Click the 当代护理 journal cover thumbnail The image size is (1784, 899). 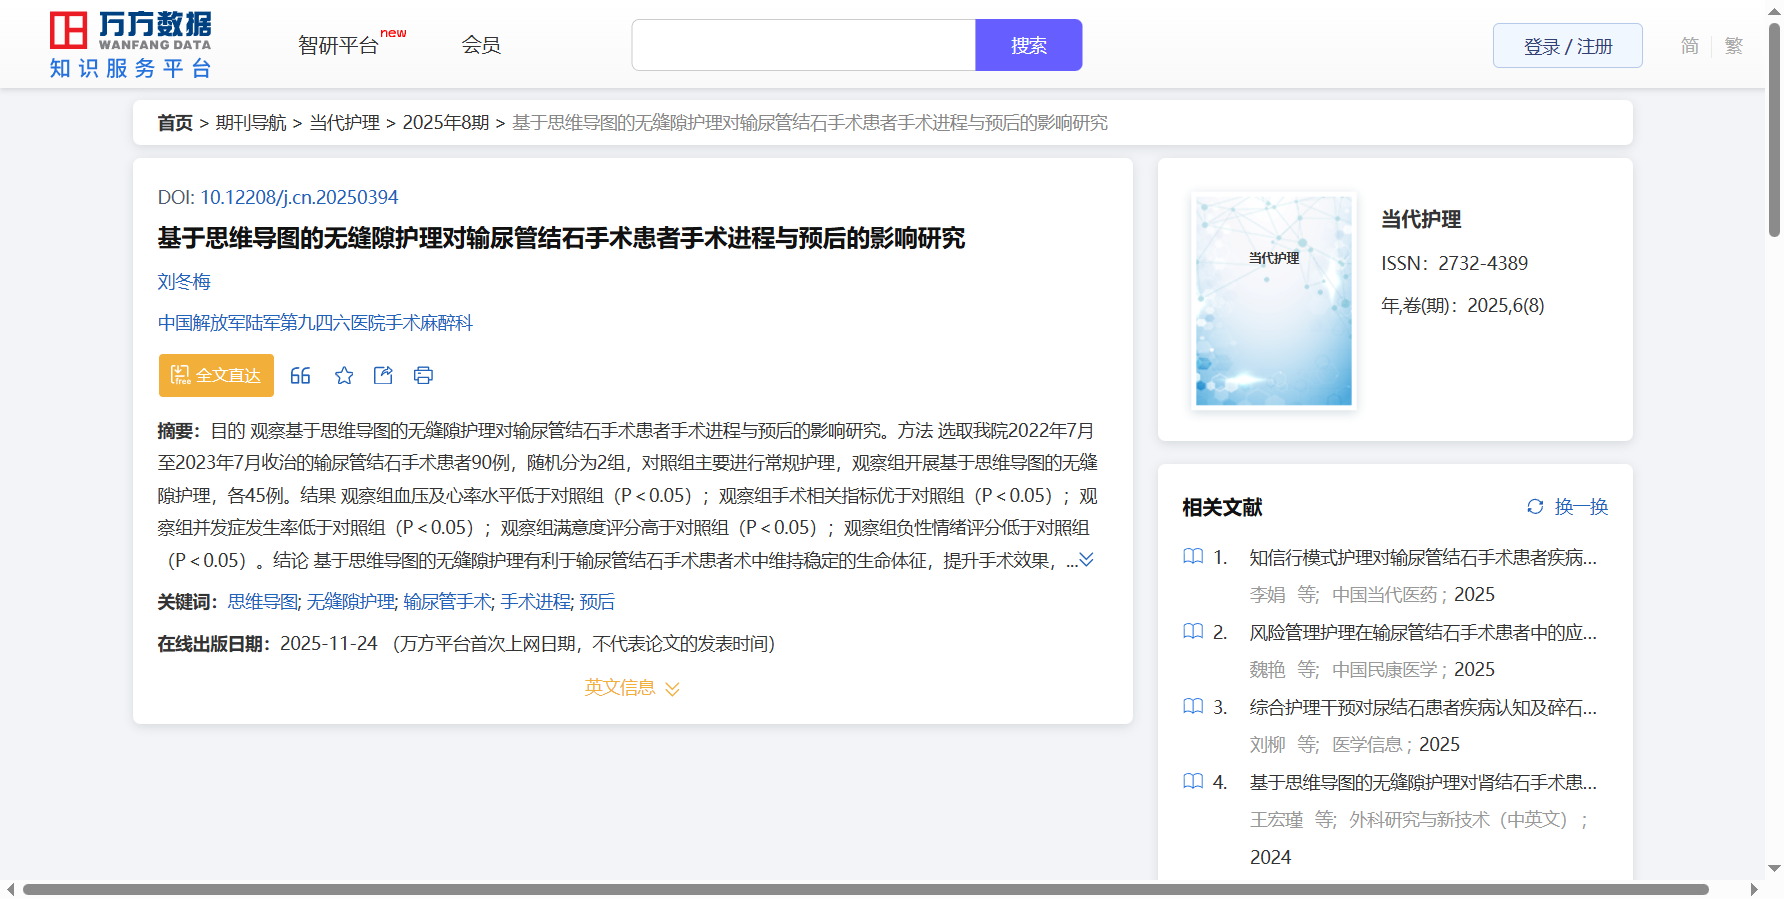[1273, 301]
